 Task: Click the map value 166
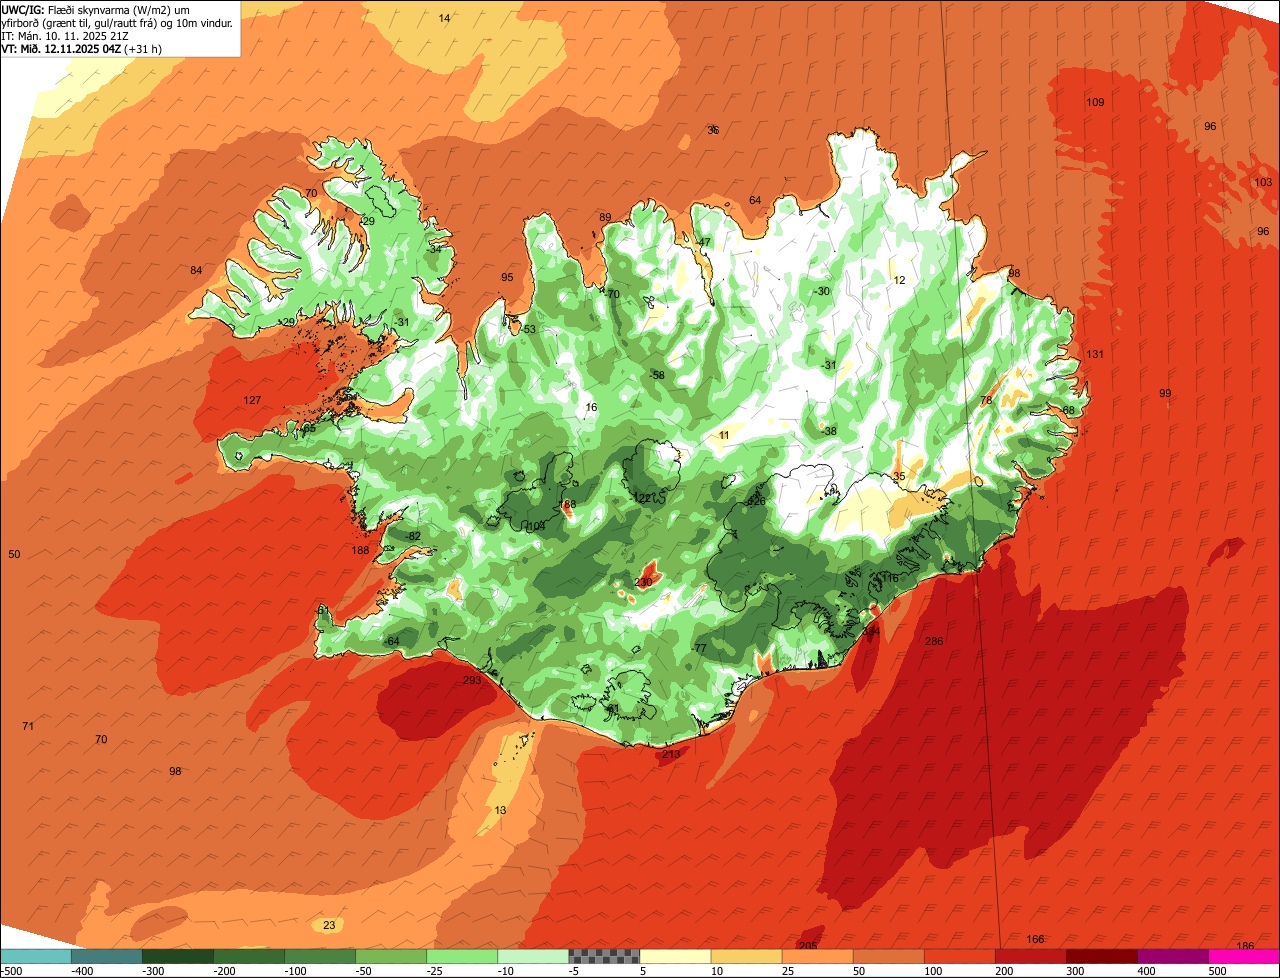point(1035,939)
